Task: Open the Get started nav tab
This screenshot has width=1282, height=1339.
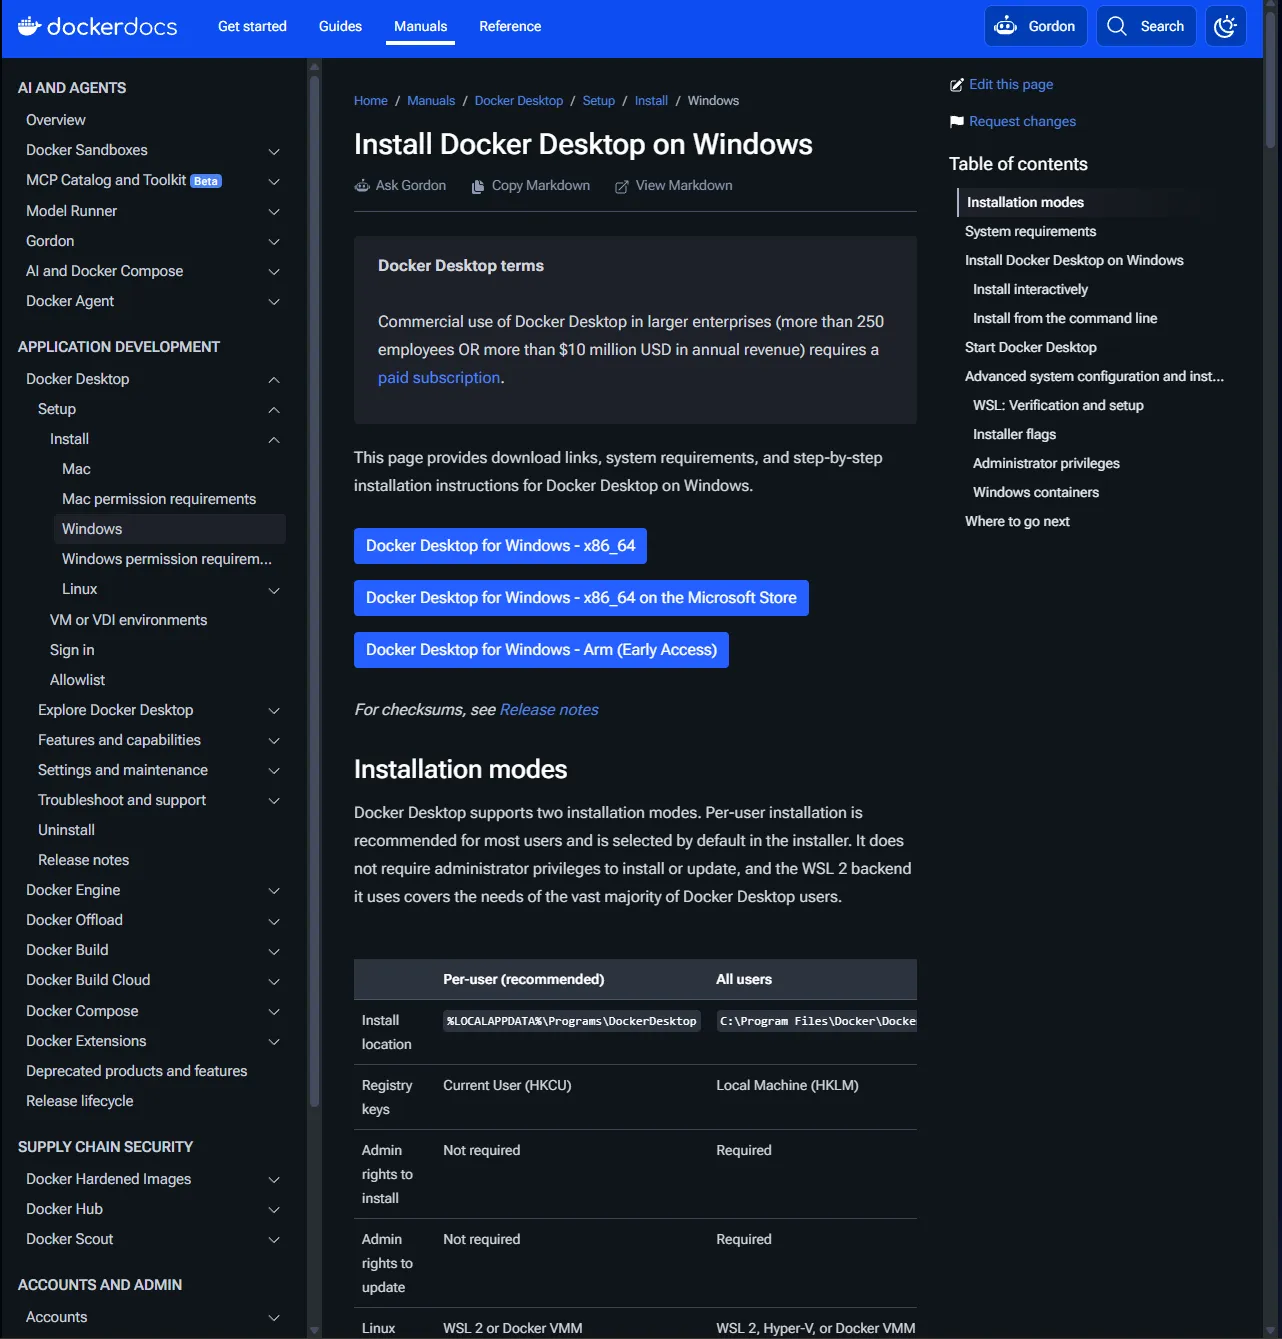Action: tap(252, 26)
